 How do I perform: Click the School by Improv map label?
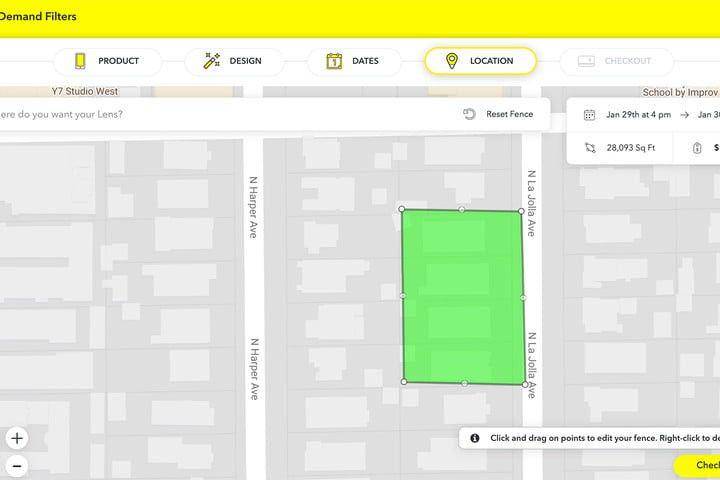681,92
